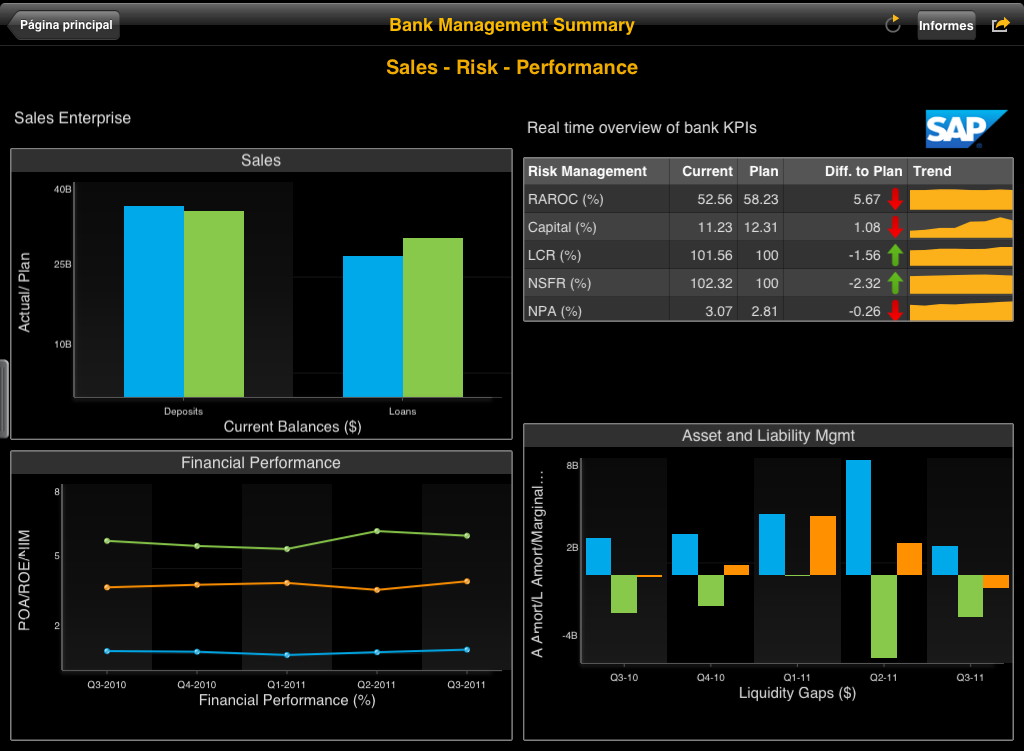Viewport: 1024px width, 751px height.
Task: Click the red down arrow for NPA
Action: click(x=895, y=311)
